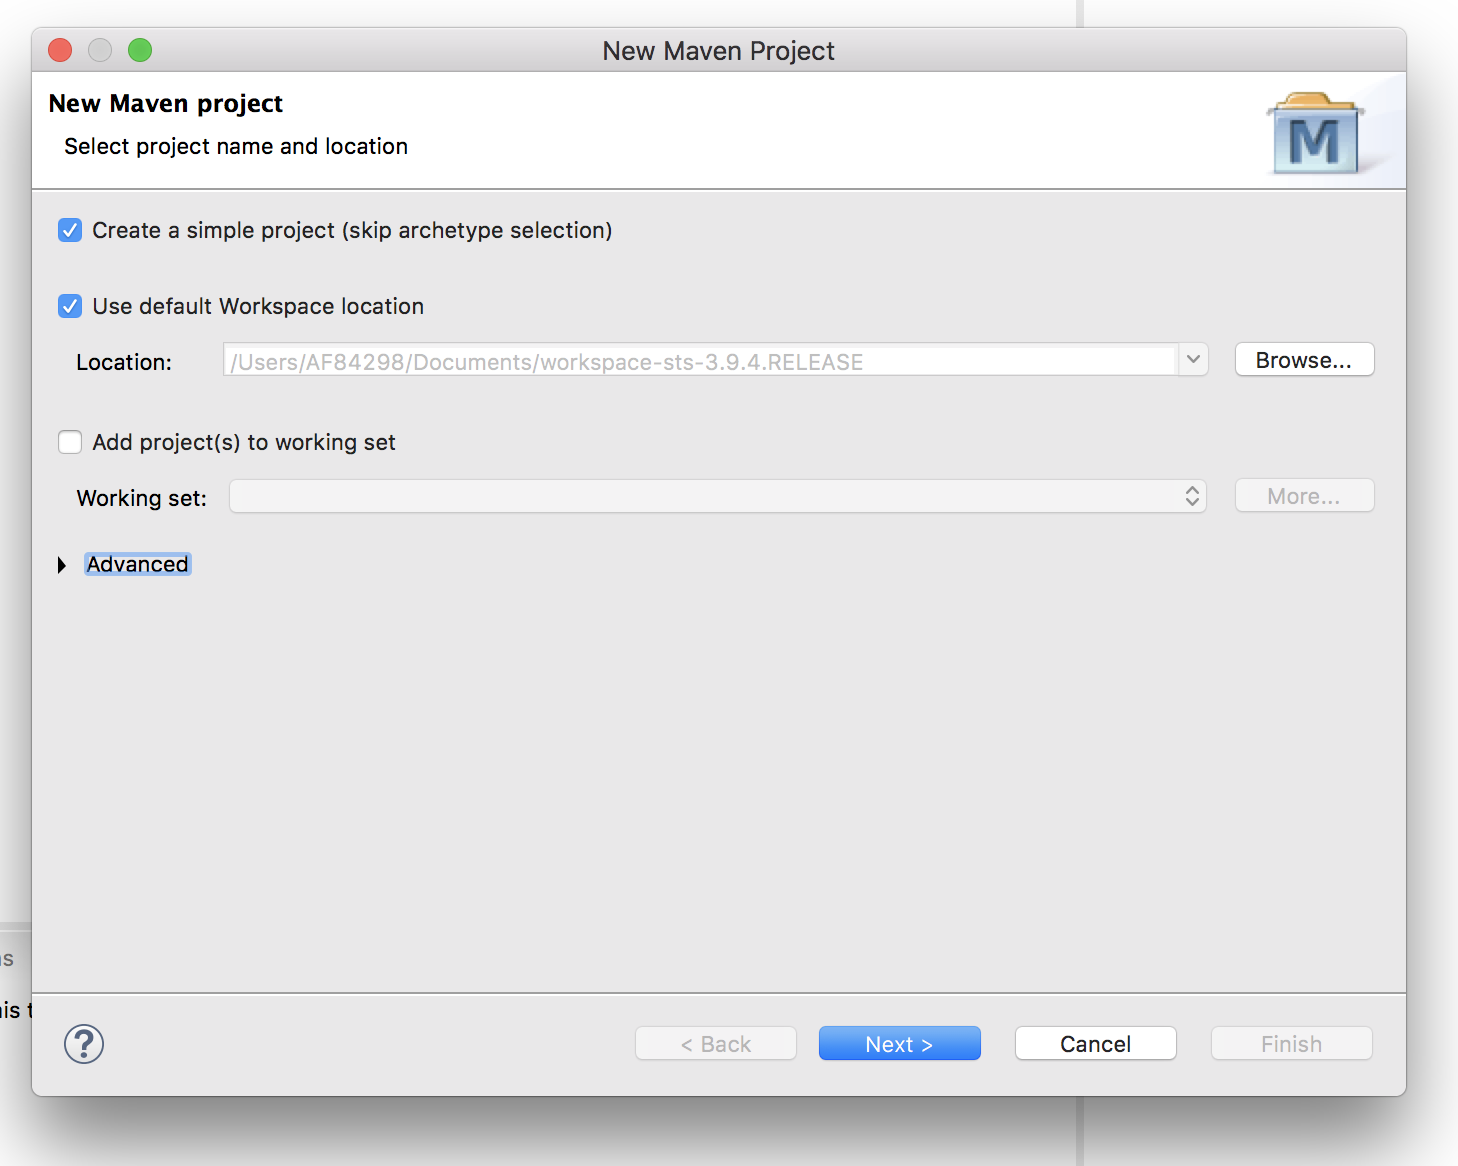Enable Add project(s) to working set

(70, 442)
